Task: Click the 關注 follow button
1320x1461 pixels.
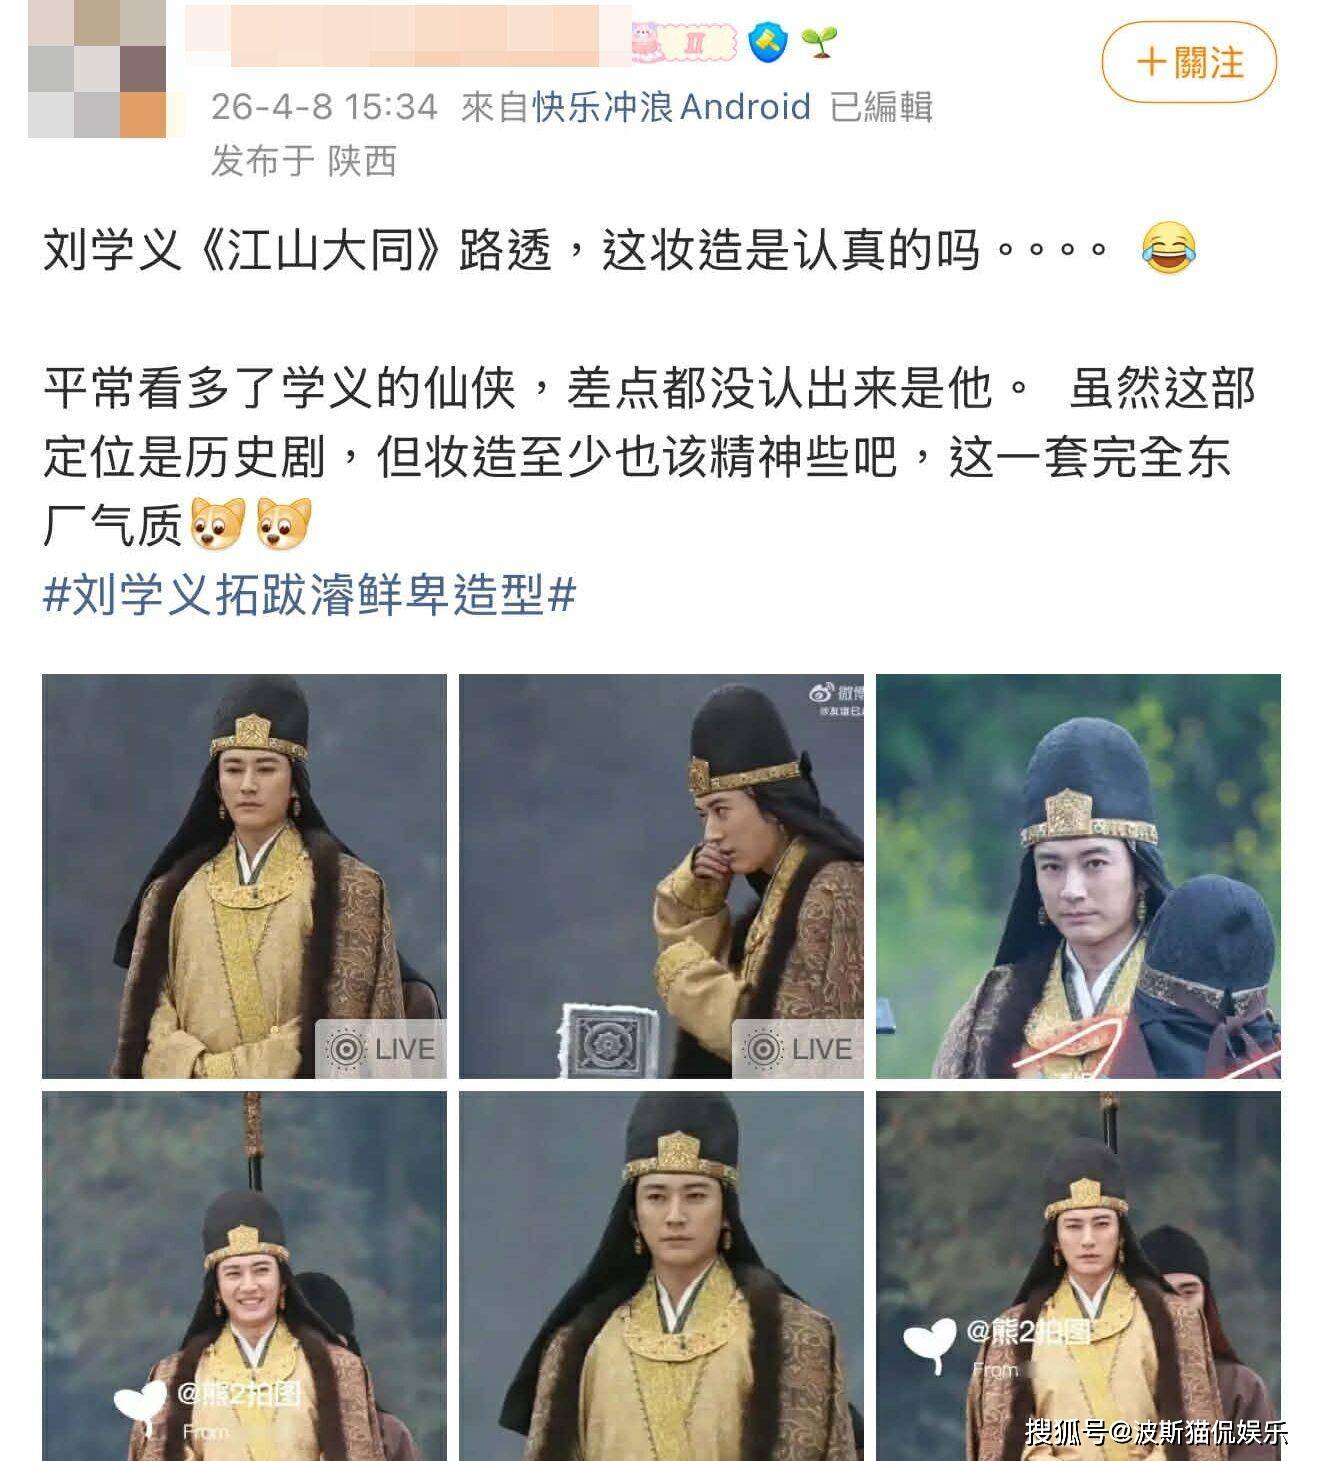Action: click(1189, 62)
